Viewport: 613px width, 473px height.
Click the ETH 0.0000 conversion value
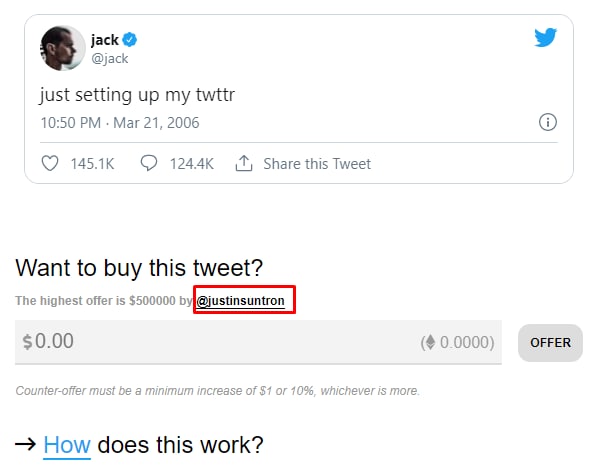[466, 342]
